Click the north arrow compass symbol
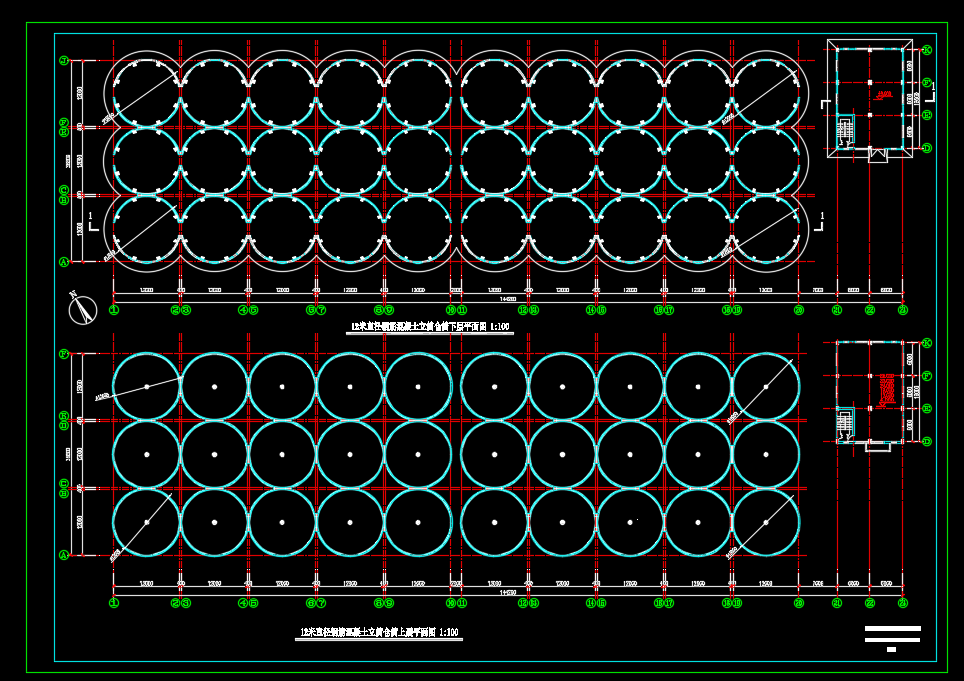Viewport: 964px width, 681px height. (x=82, y=308)
